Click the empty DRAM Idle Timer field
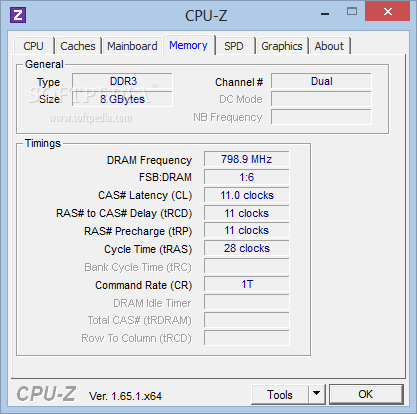The height and width of the screenshot is (414, 417). (x=247, y=302)
